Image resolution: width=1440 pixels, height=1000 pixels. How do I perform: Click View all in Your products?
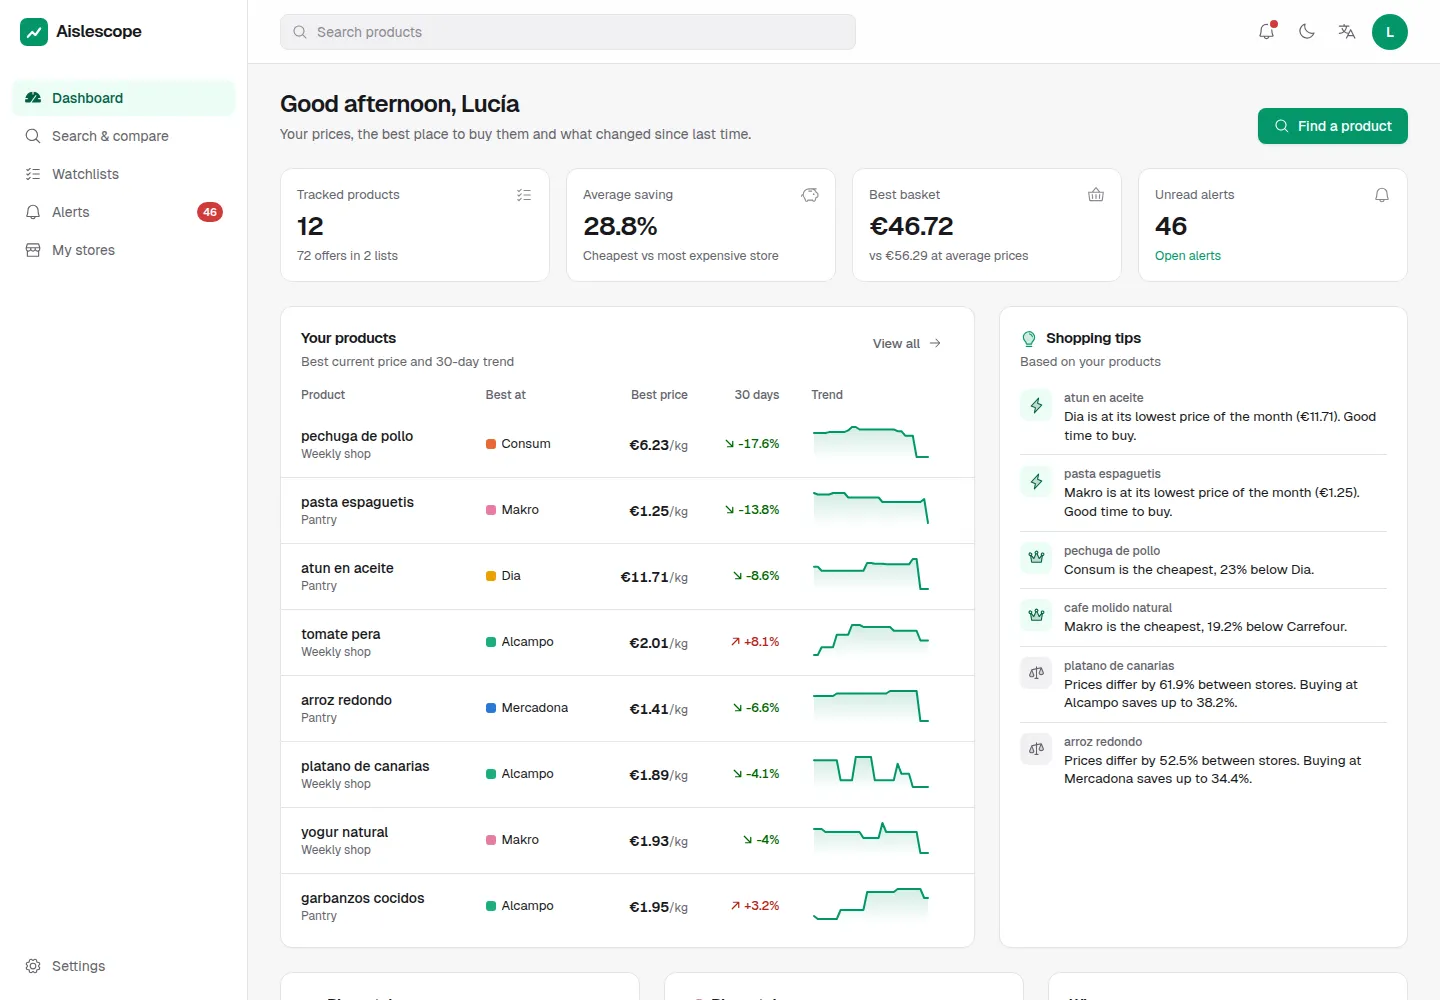click(907, 343)
